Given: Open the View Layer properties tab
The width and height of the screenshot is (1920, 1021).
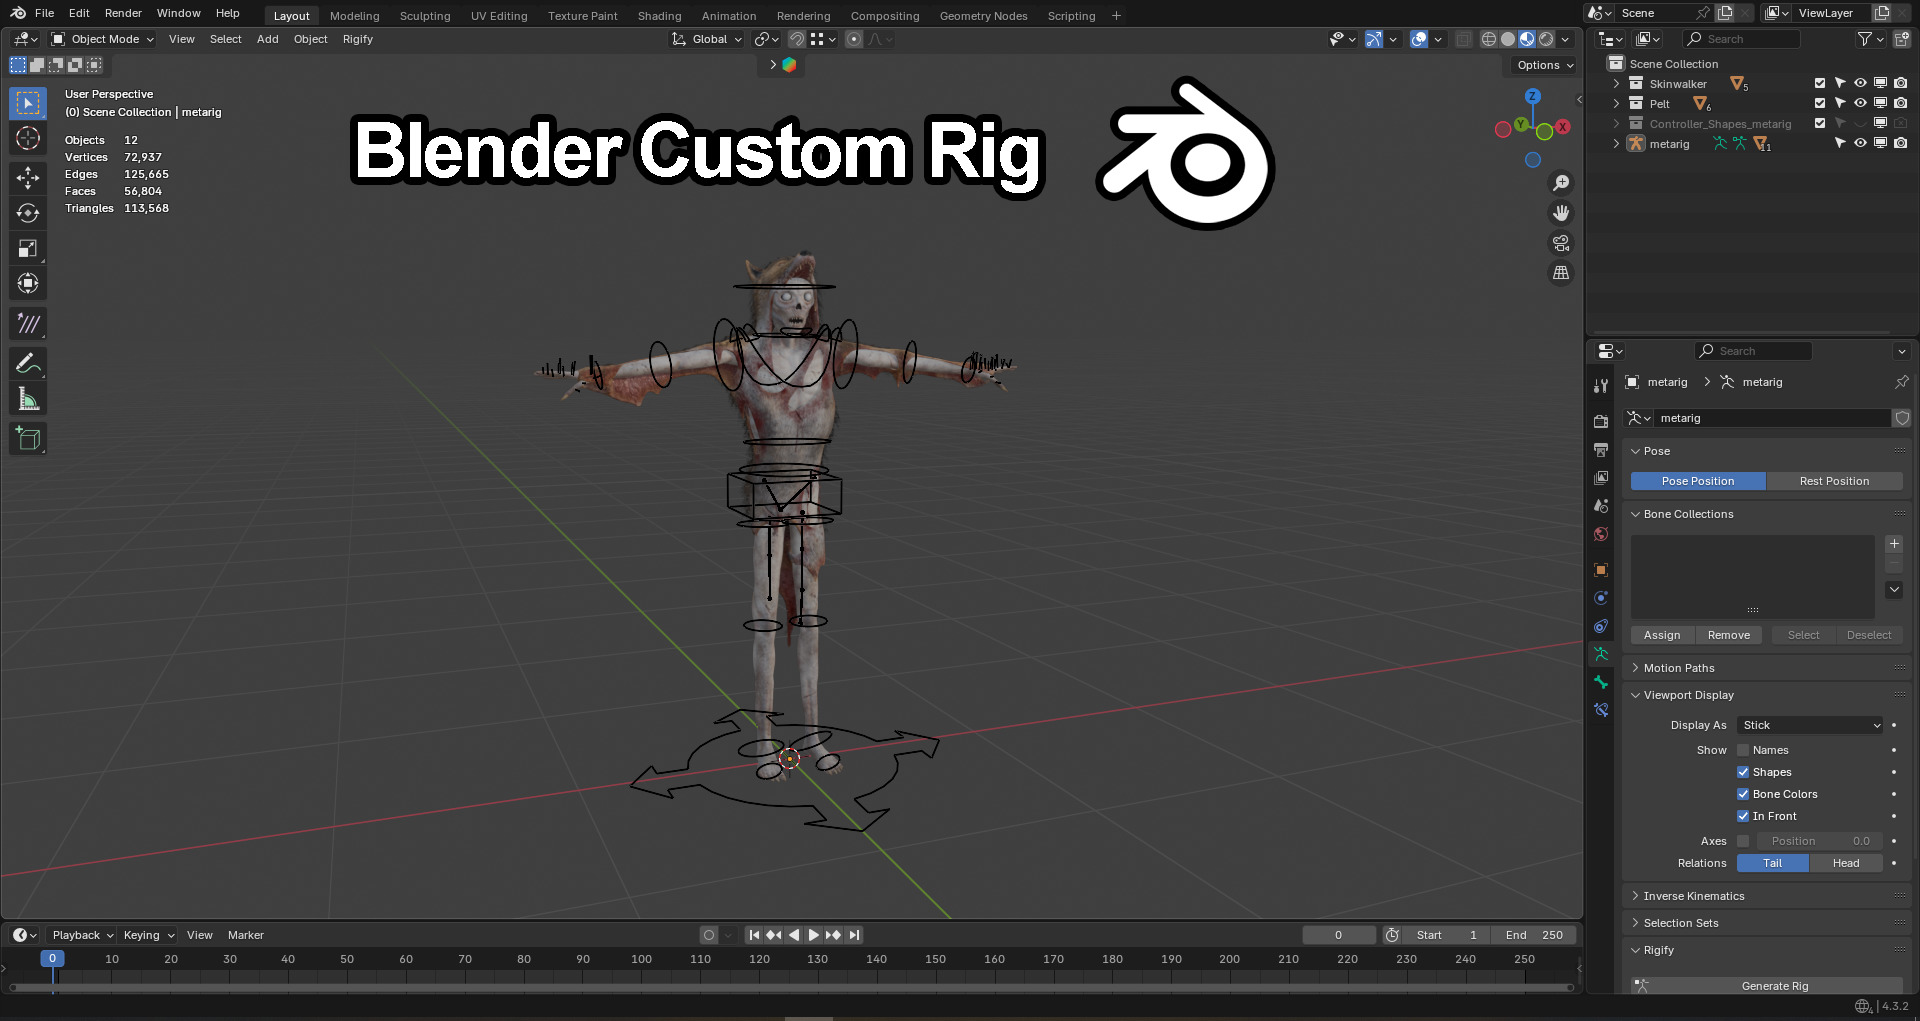Looking at the screenshot, I should coord(1601,478).
